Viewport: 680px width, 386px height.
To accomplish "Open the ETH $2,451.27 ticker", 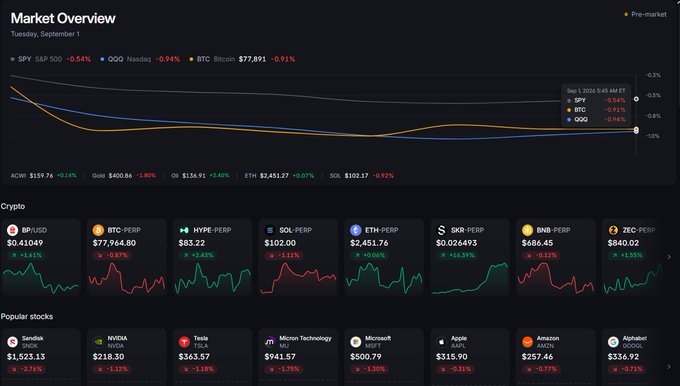I will [x=279, y=176].
